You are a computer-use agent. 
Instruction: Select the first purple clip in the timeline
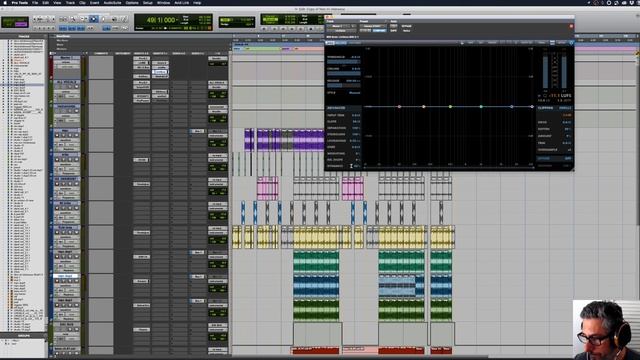pyautogui.click(x=249, y=139)
